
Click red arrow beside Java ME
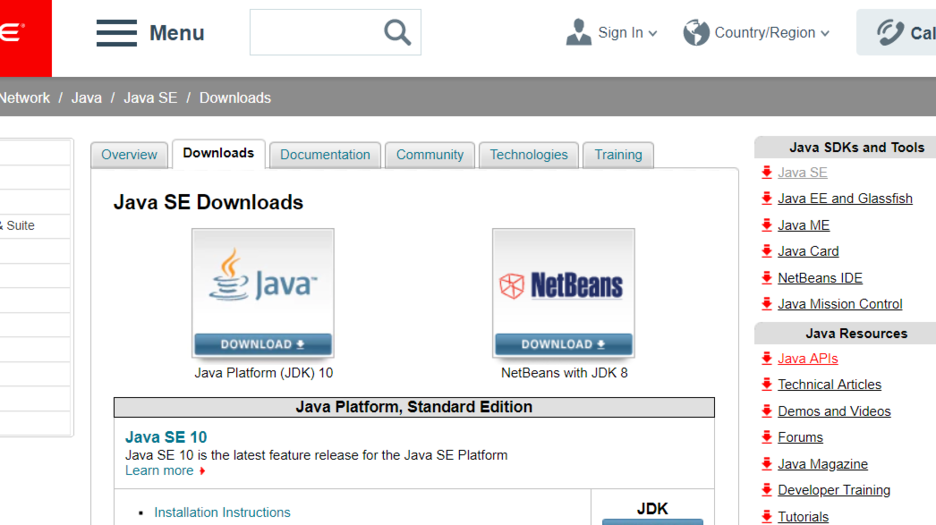click(x=767, y=225)
